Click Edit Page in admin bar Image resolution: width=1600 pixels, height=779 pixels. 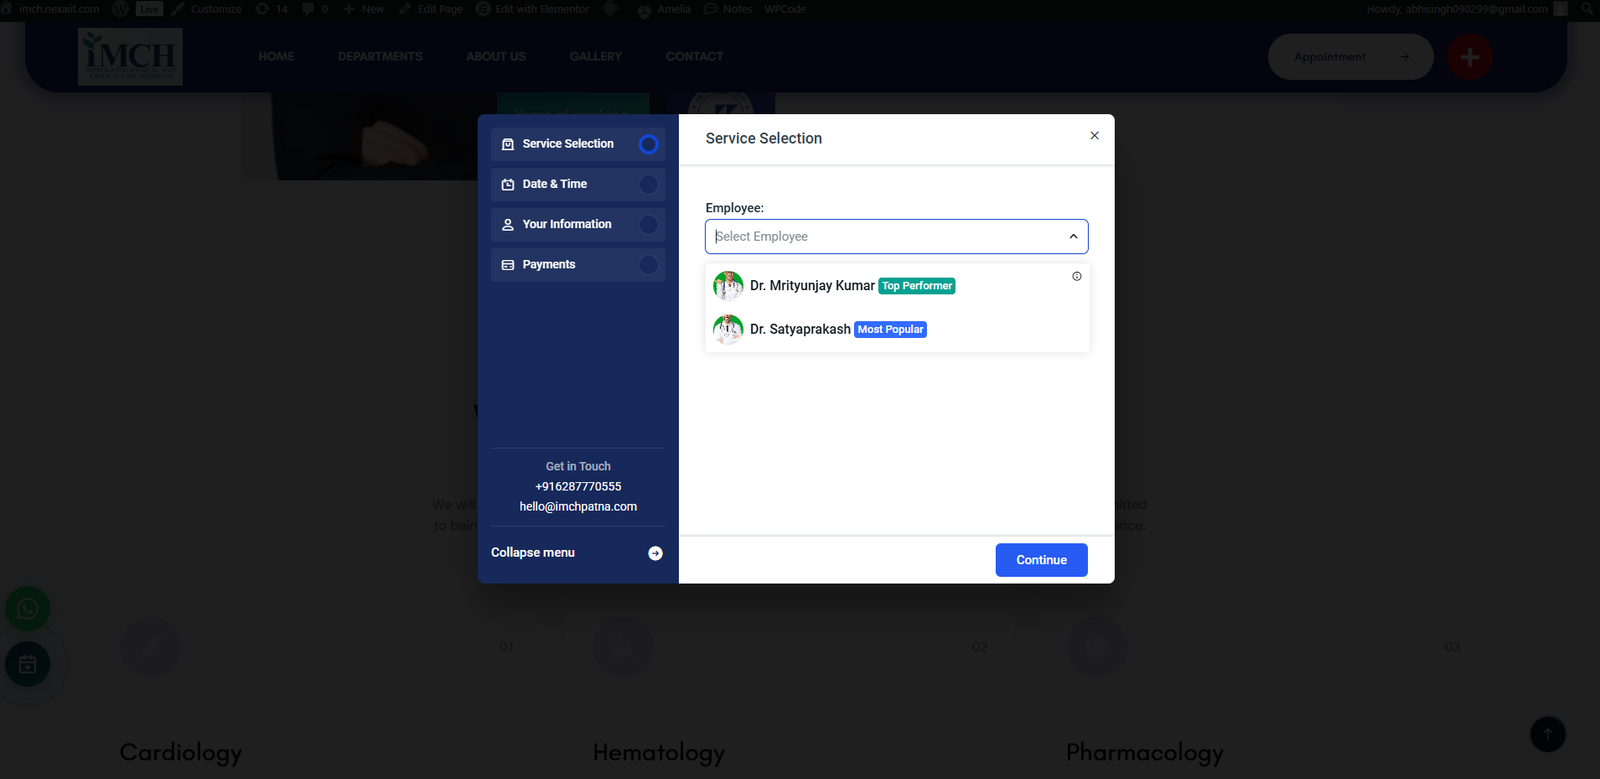click(x=431, y=9)
